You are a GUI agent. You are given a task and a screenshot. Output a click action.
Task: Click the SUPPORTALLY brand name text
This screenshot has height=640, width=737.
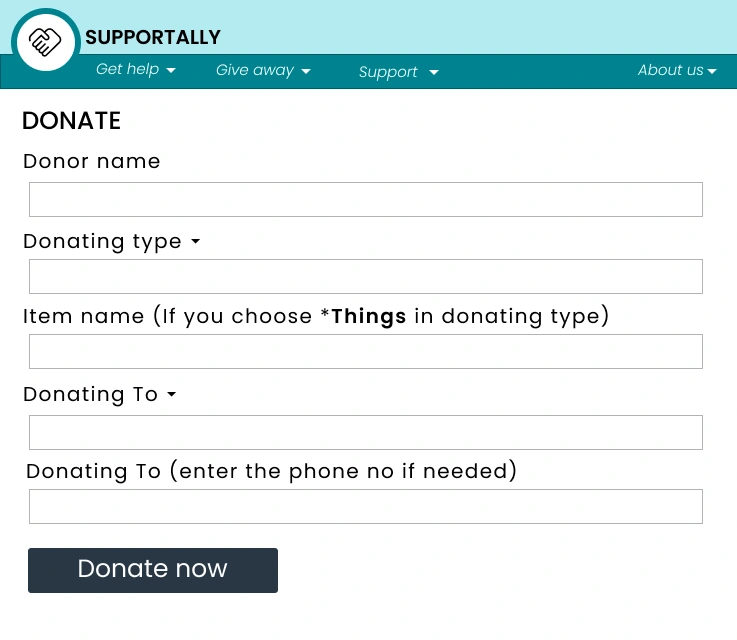pos(153,38)
